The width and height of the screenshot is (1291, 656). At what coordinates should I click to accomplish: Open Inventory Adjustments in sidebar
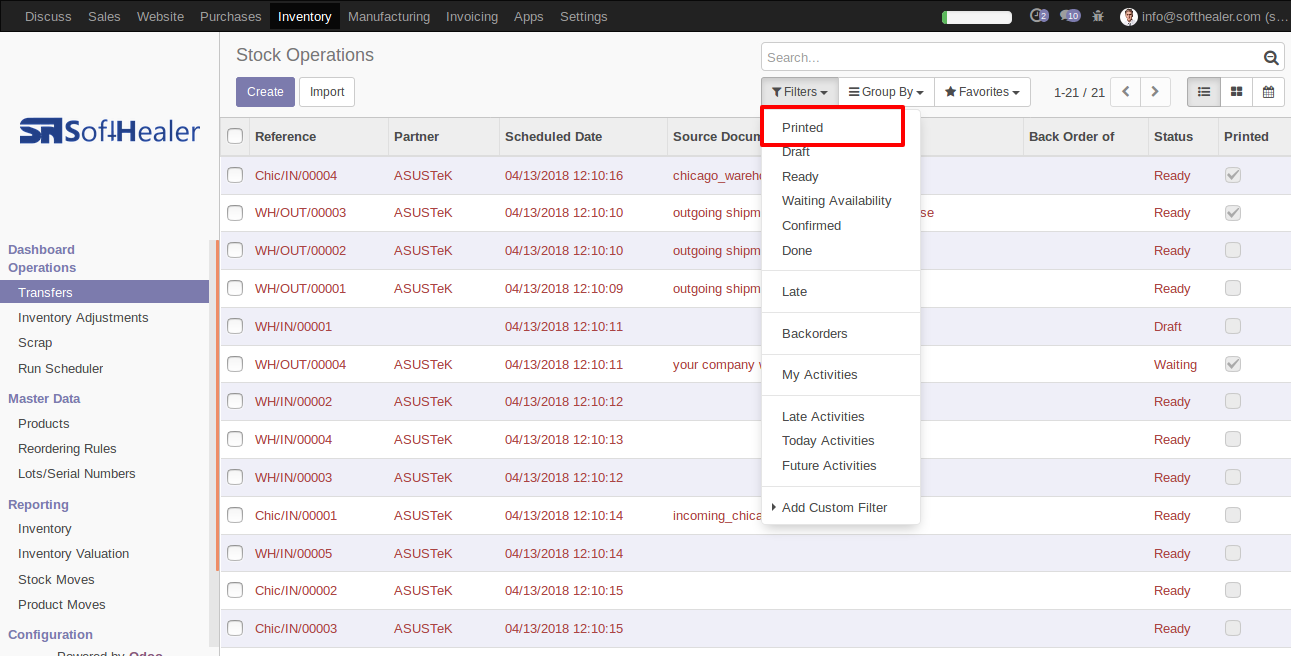pyautogui.click(x=83, y=318)
